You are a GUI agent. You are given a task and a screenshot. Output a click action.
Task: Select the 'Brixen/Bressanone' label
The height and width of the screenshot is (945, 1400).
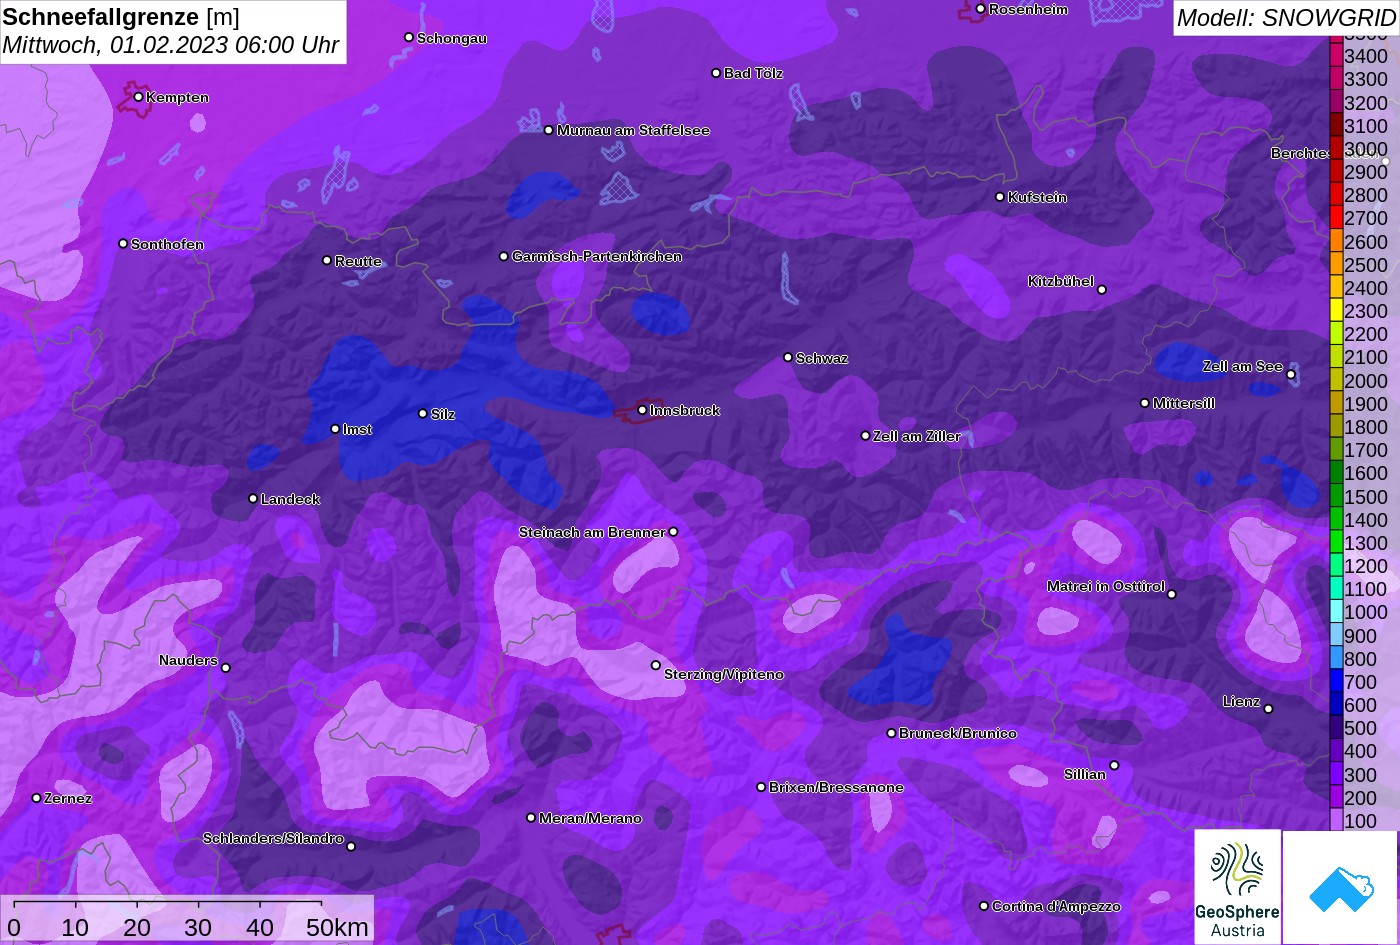(x=836, y=787)
